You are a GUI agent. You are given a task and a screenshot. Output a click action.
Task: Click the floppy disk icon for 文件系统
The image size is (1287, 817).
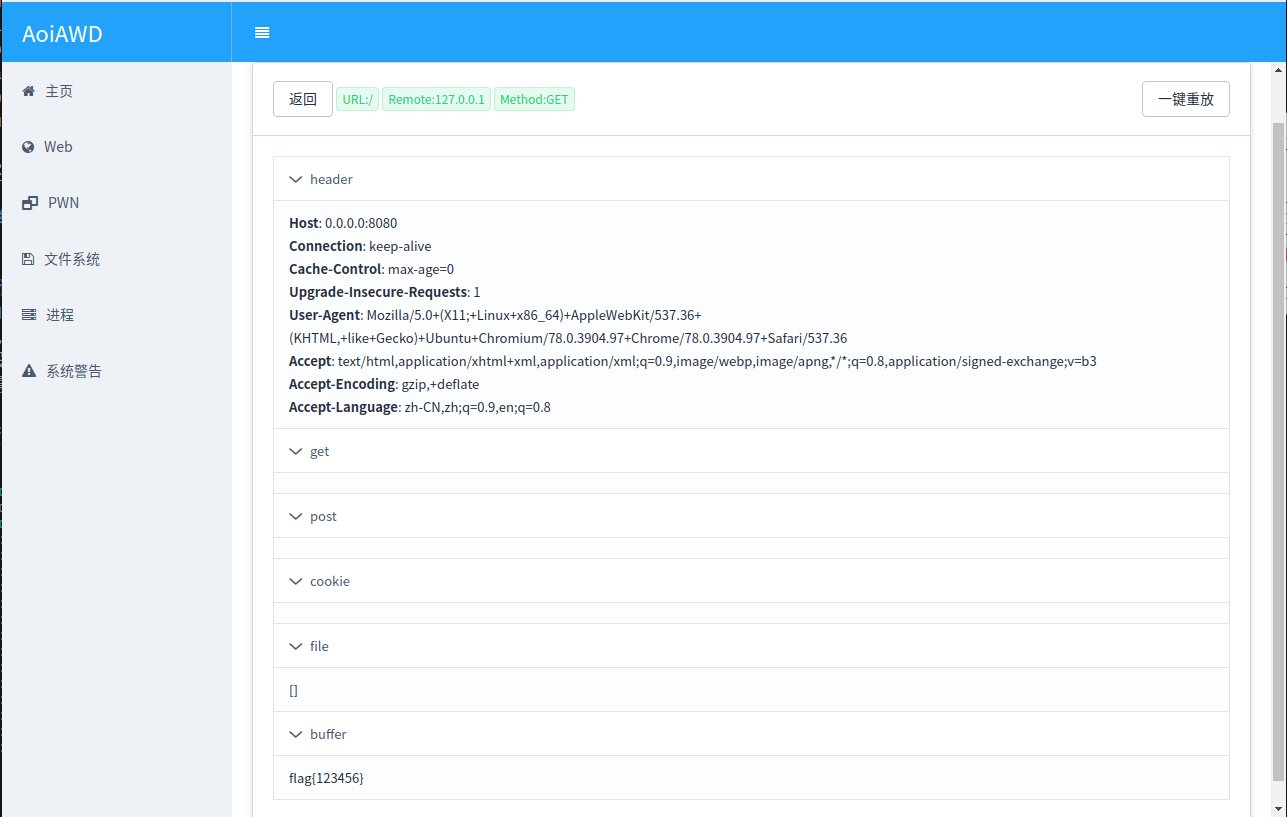28,259
